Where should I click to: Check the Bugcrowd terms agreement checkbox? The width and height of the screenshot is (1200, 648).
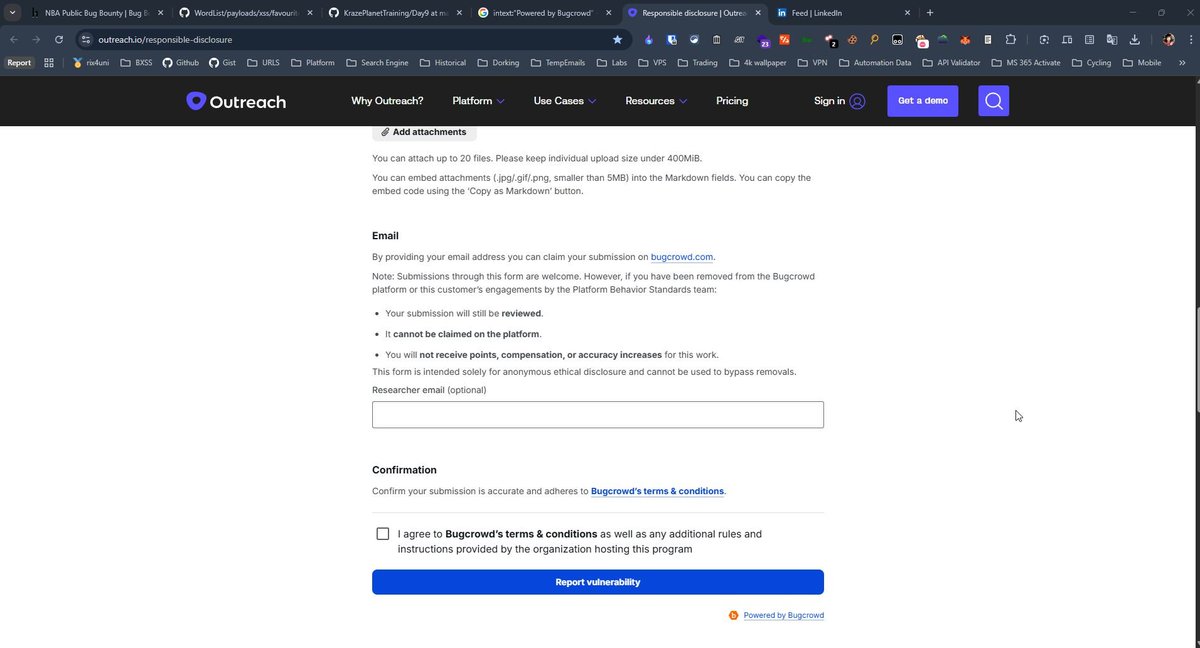[382, 534]
